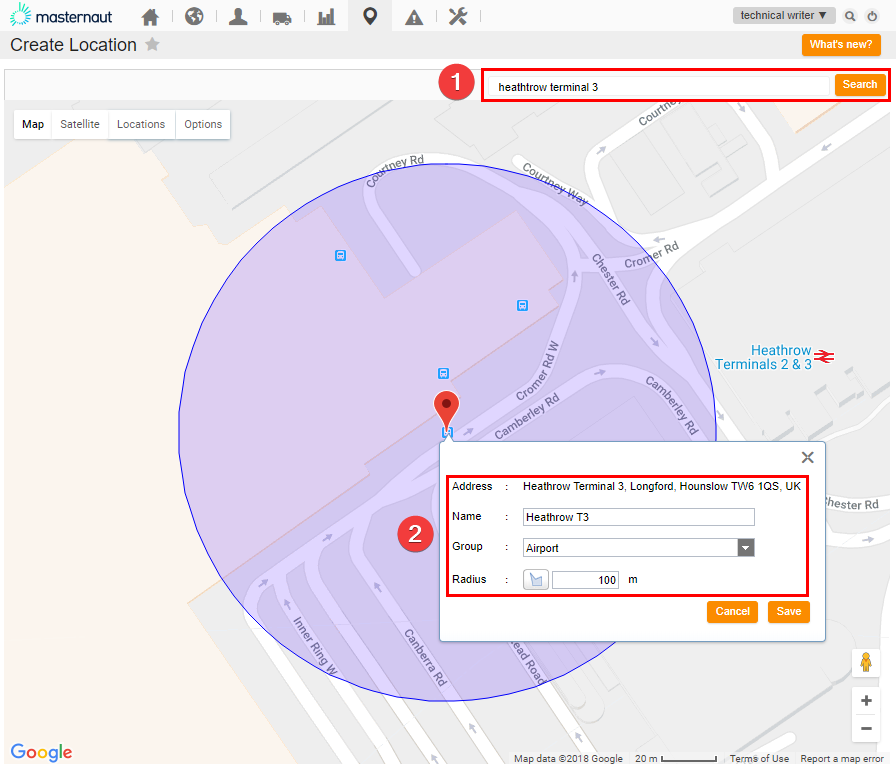The width and height of the screenshot is (896, 764).
Task: Switch to Map view tab
Action: [x=33, y=124]
